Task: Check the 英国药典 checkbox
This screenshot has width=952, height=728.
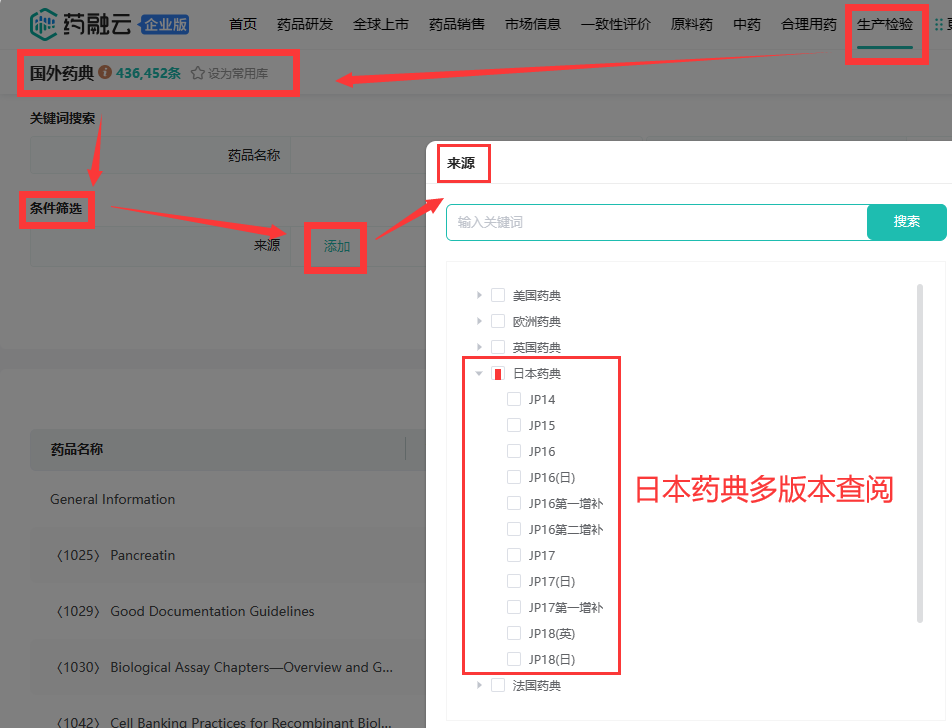Action: click(498, 347)
